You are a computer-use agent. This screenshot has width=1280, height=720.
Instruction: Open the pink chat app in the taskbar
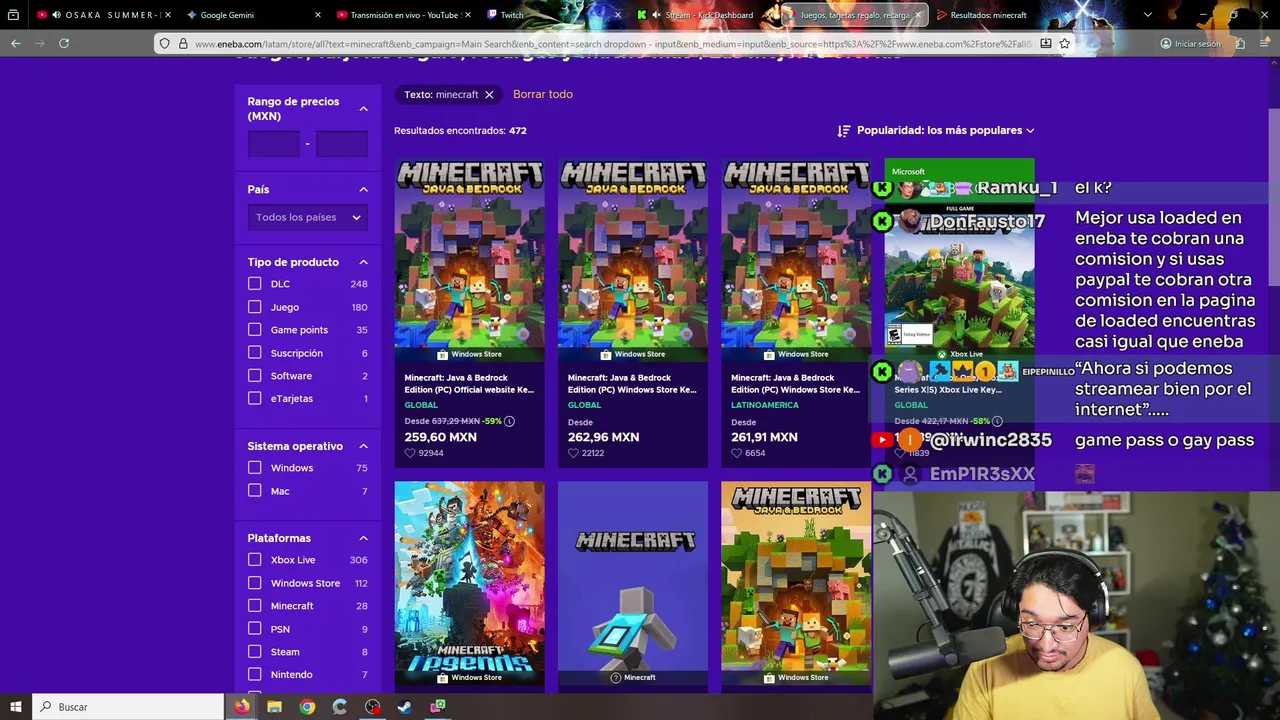[x=438, y=707]
